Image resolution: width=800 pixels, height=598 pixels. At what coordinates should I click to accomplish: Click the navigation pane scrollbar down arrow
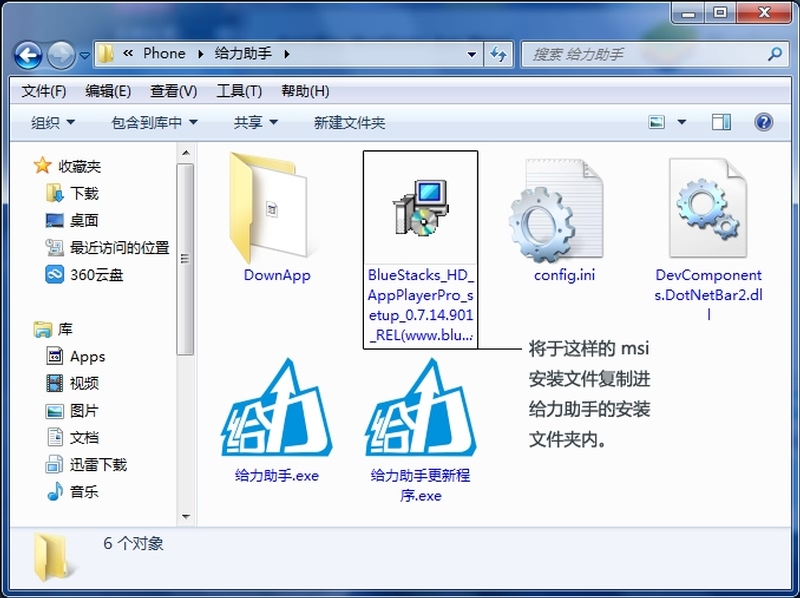tap(186, 517)
